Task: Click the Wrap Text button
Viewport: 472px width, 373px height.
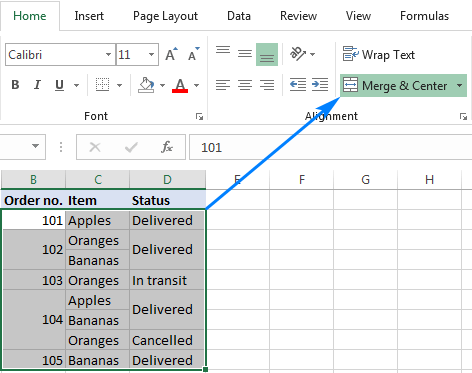Action: 379,54
